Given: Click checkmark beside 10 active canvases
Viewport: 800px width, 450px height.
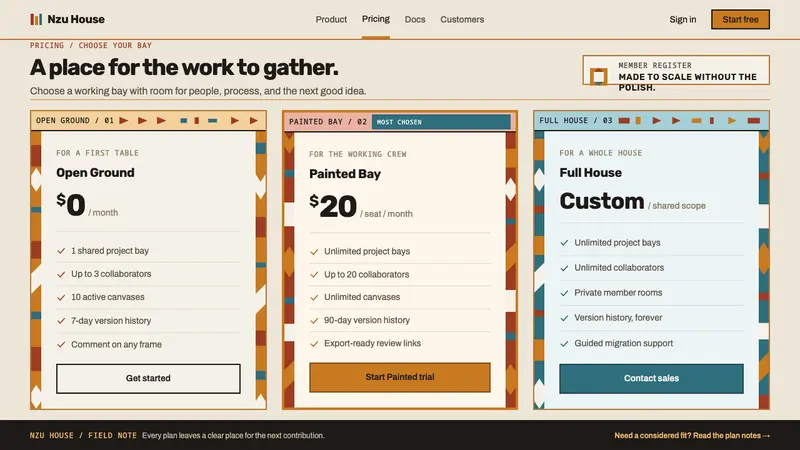Looking at the screenshot, I should 61,297.
